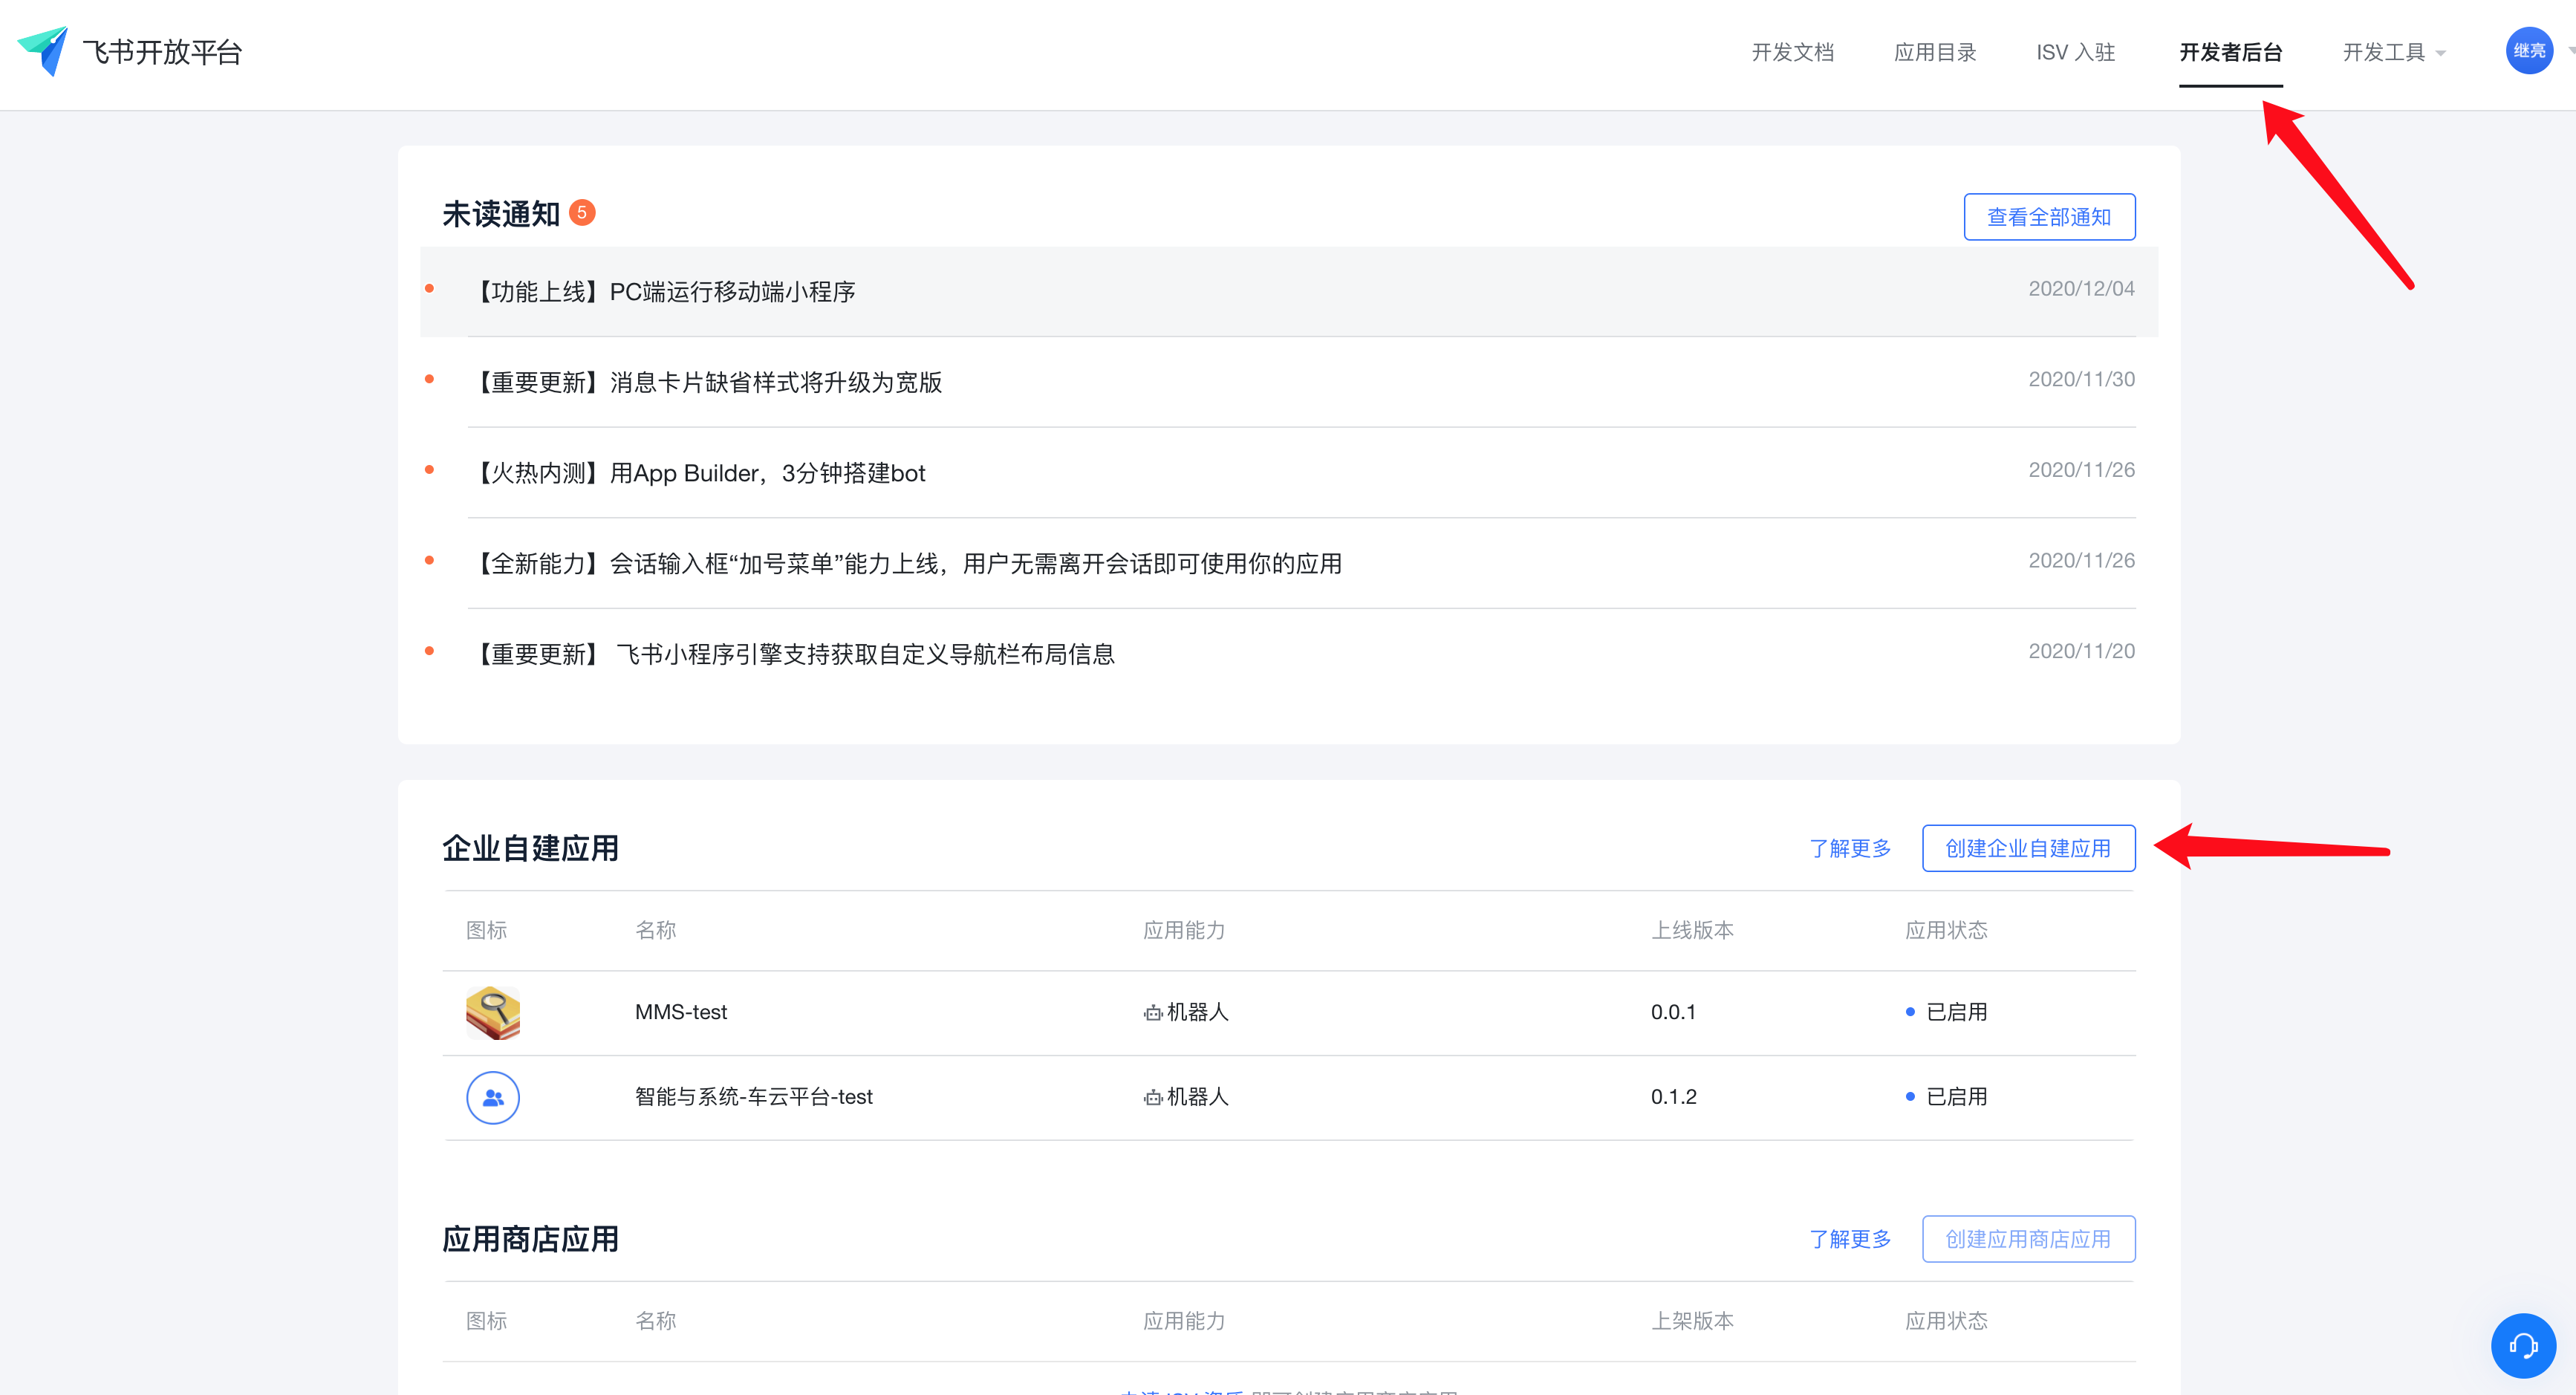Click the 查看全部通知 button
Viewport: 2576px width, 1395px height.
(x=2049, y=216)
